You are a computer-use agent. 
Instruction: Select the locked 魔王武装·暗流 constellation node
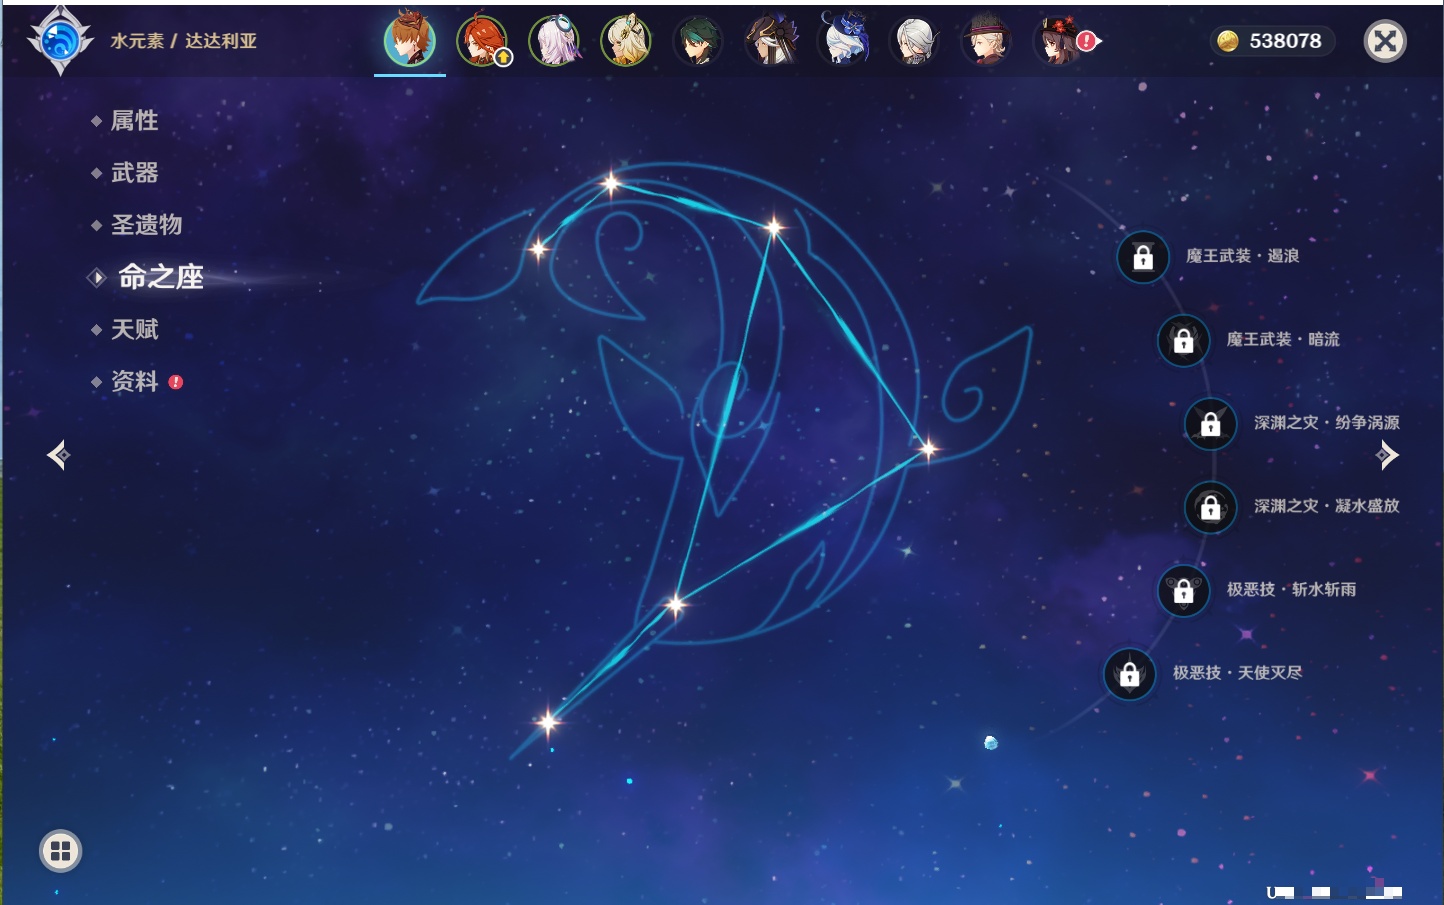[1183, 341]
